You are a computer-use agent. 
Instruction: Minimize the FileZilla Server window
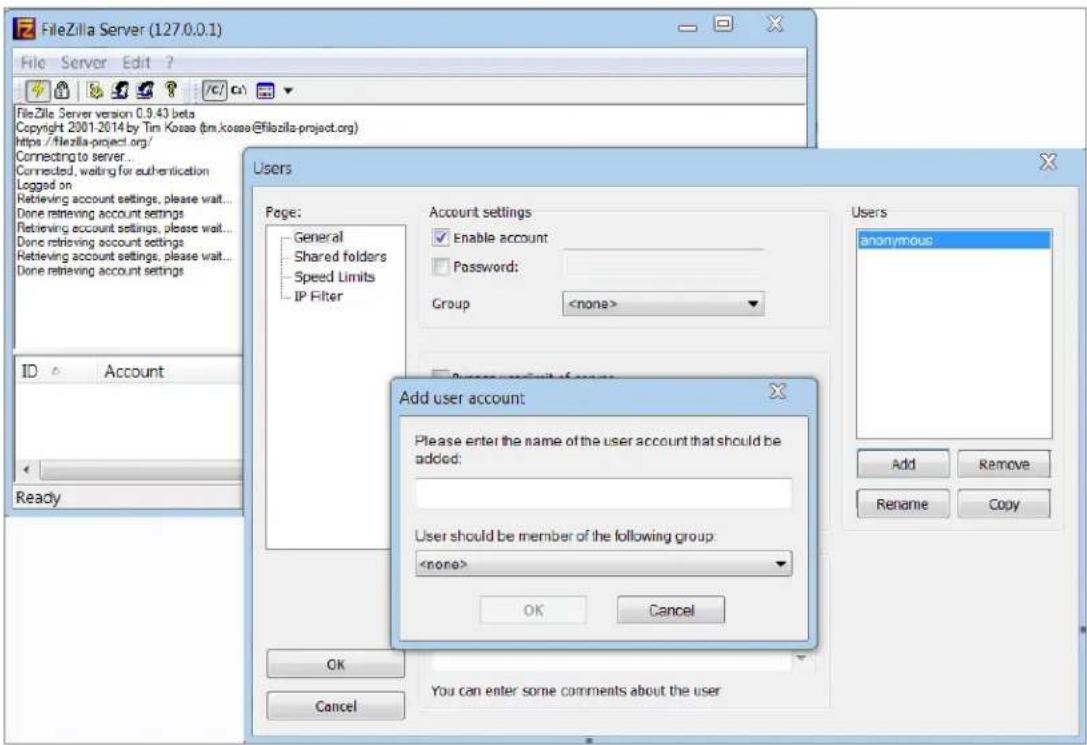pos(688,28)
